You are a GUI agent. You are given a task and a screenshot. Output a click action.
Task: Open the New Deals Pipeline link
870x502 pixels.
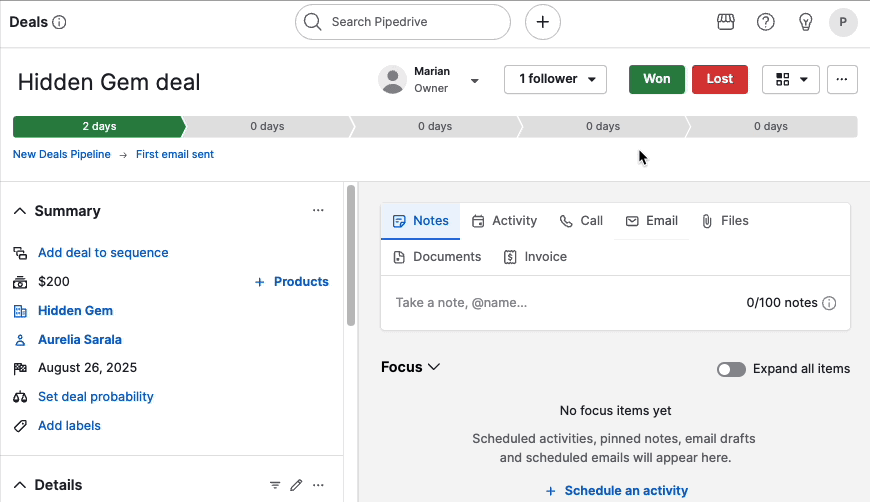62,154
